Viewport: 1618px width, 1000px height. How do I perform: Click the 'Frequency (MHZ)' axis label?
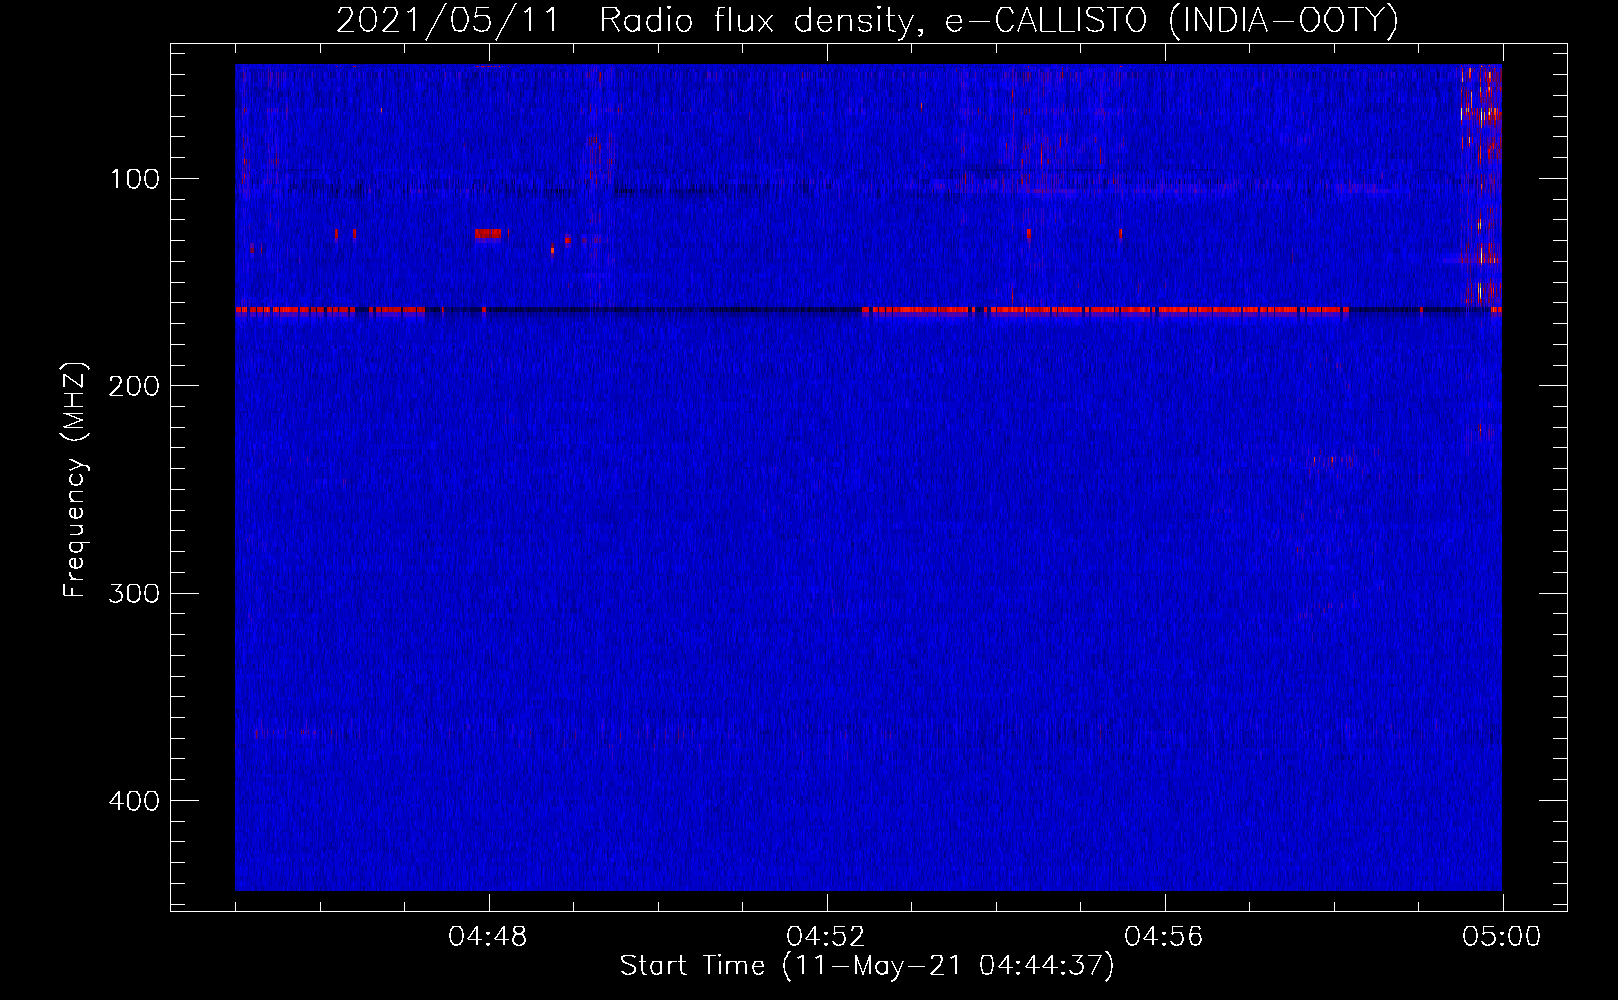pyautogui.click(x=75, y=480)
